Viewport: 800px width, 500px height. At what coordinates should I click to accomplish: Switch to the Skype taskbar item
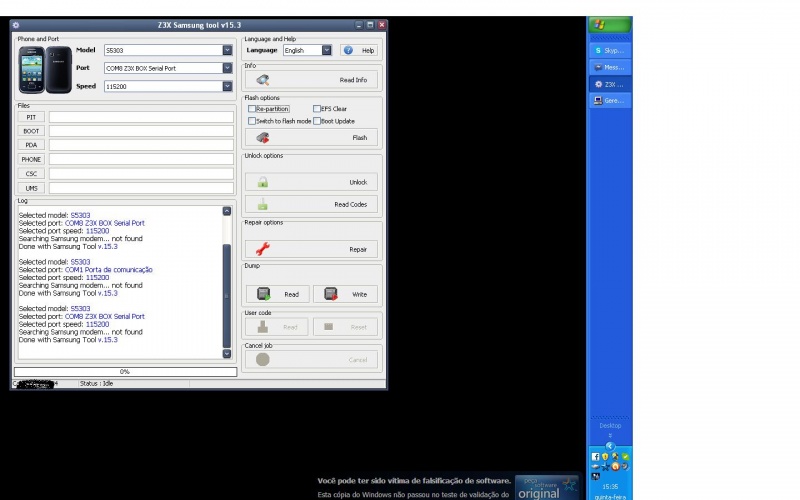pos(609,51)
